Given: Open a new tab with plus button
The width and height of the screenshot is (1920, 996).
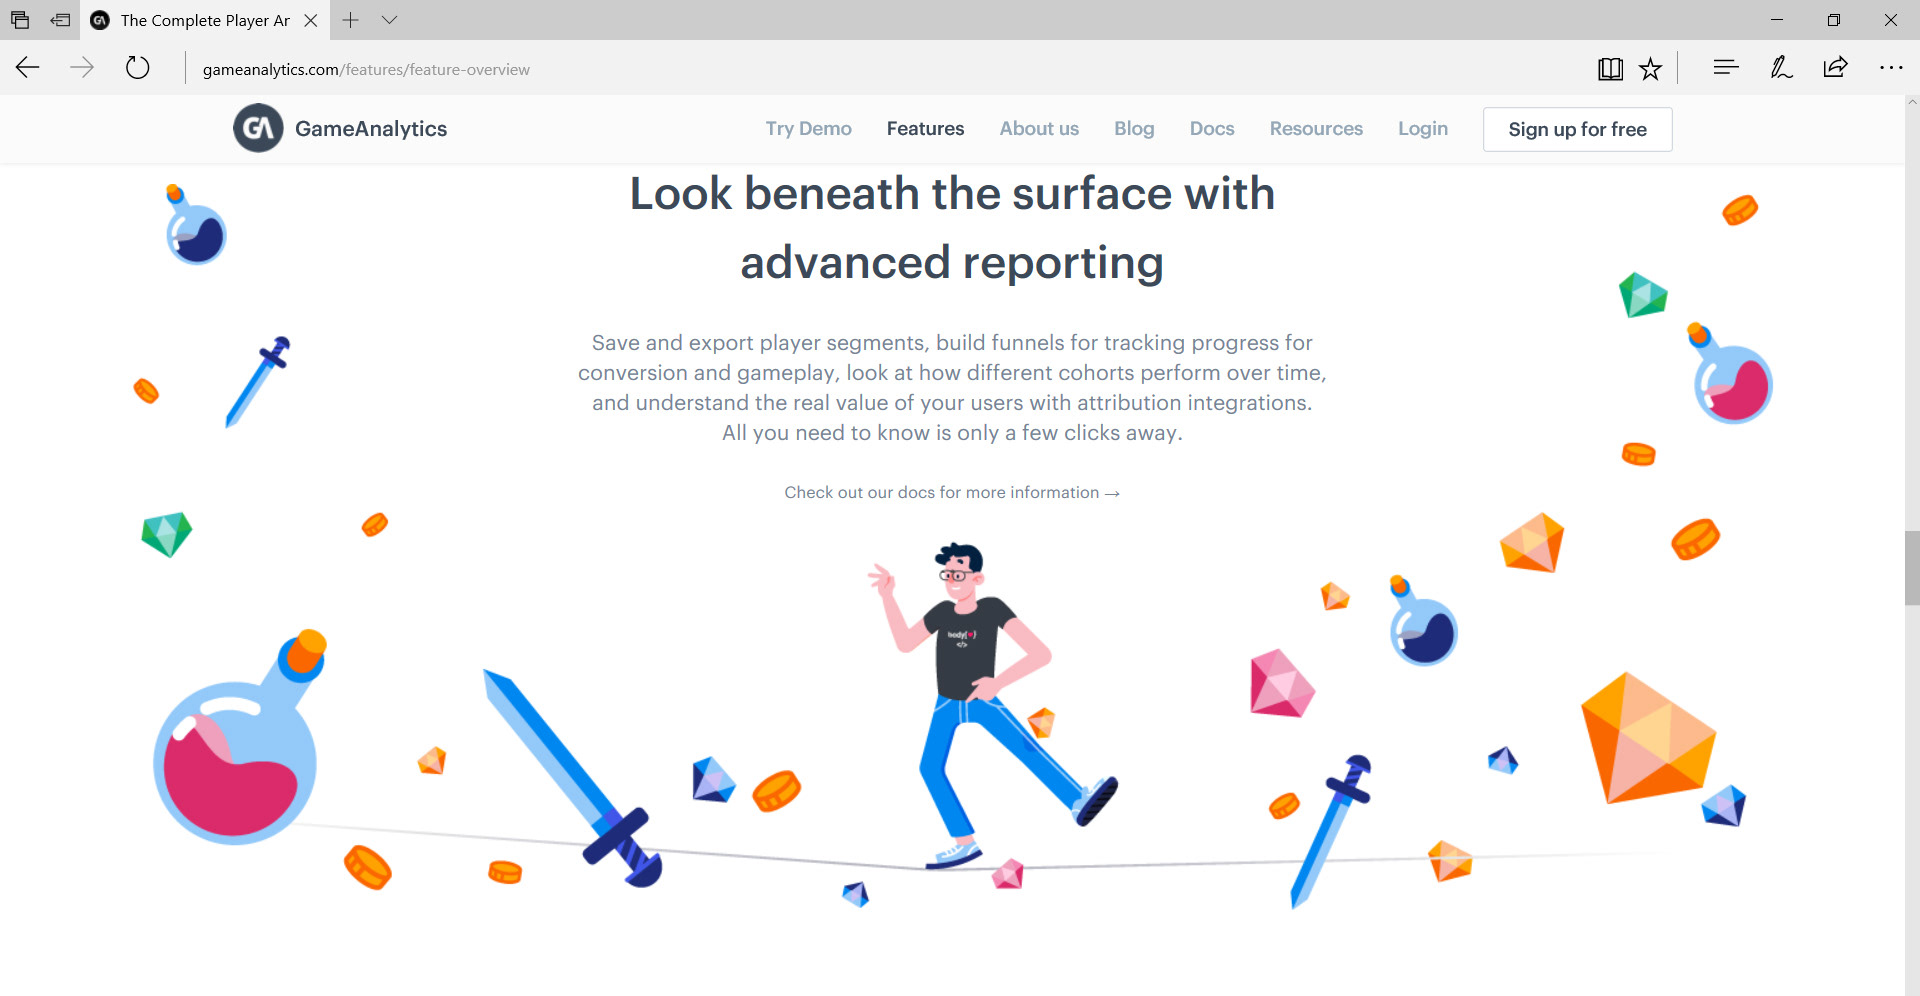Looking at the screenshot, I should [350, 20].
